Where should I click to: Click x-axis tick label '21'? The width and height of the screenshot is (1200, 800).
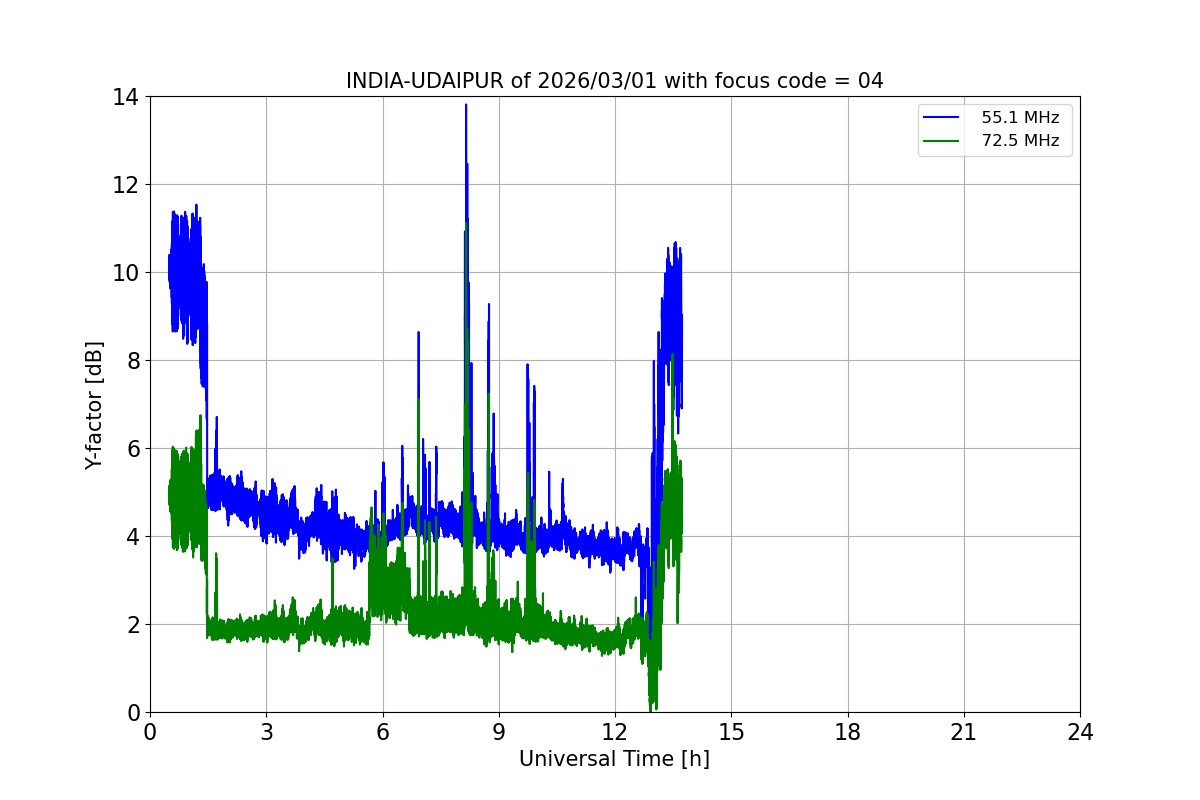[x=964, y=732]
